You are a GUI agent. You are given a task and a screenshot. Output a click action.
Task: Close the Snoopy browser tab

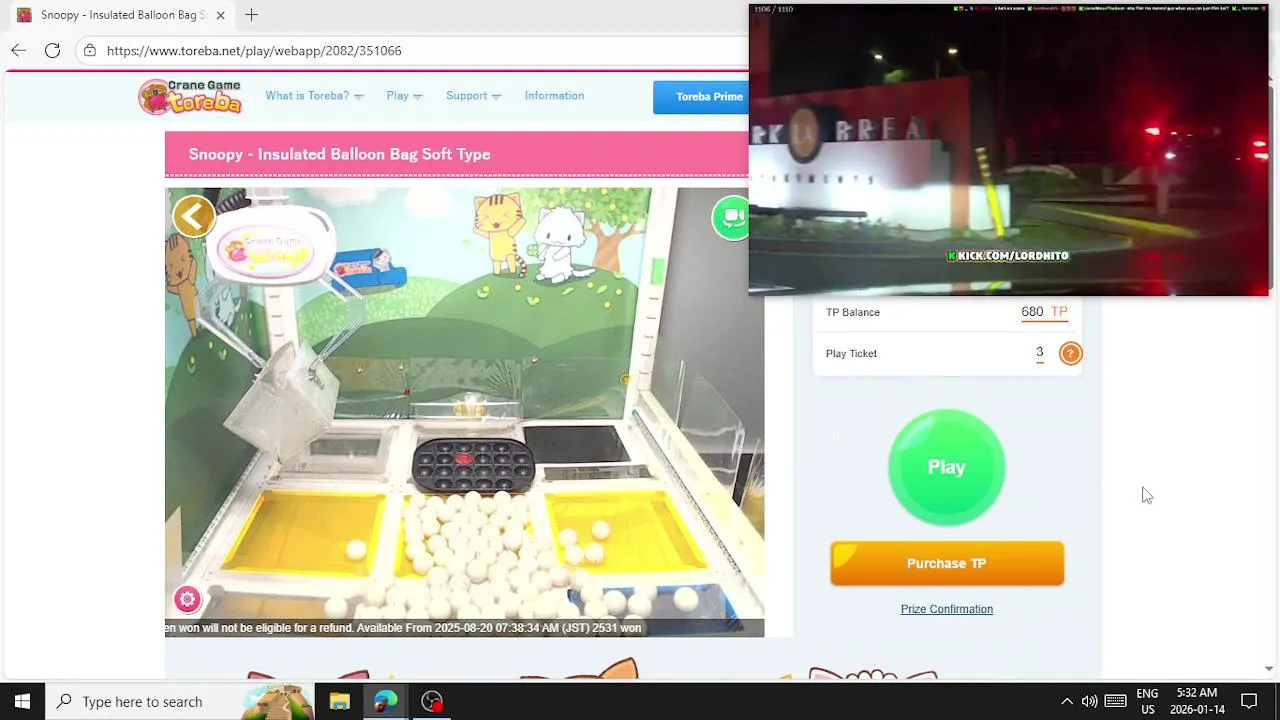[220, 15]
